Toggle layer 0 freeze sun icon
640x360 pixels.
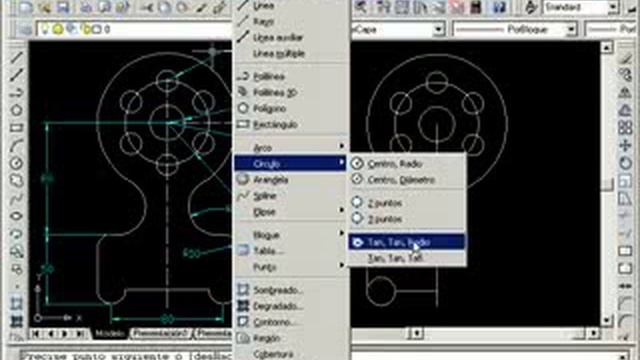pyautogui.click(x=58, y=29)
